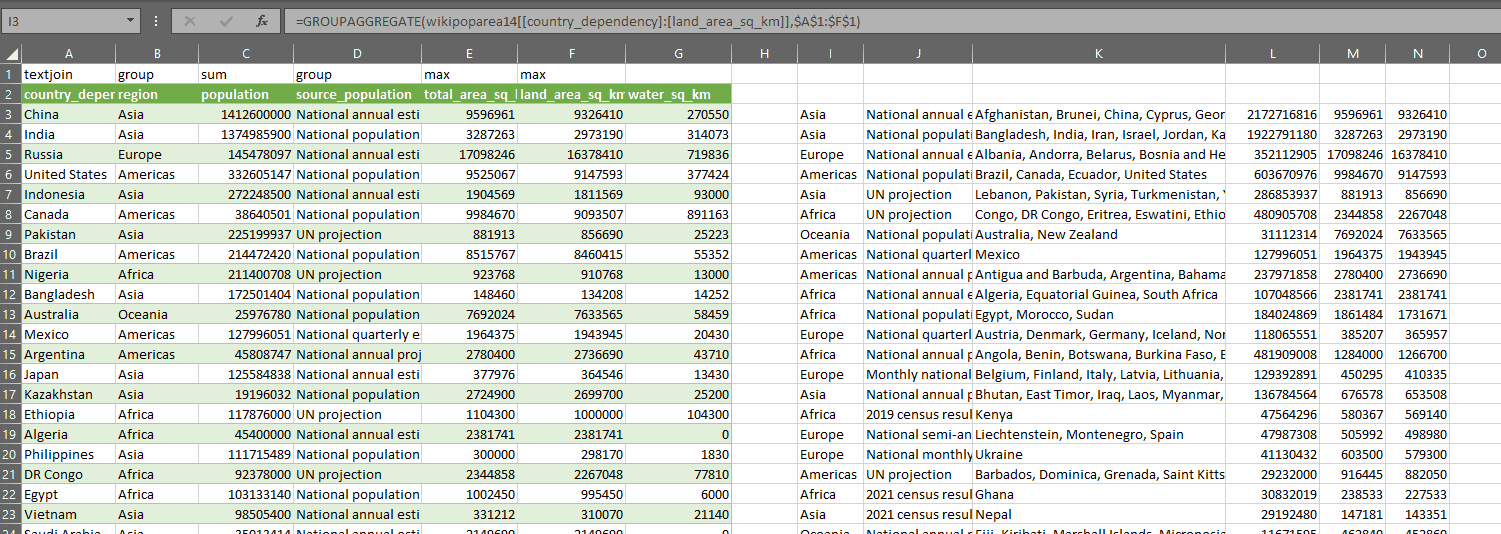Click the Nepal cell in column K
Screen dimensions: 1501x534
(1099, 514)
